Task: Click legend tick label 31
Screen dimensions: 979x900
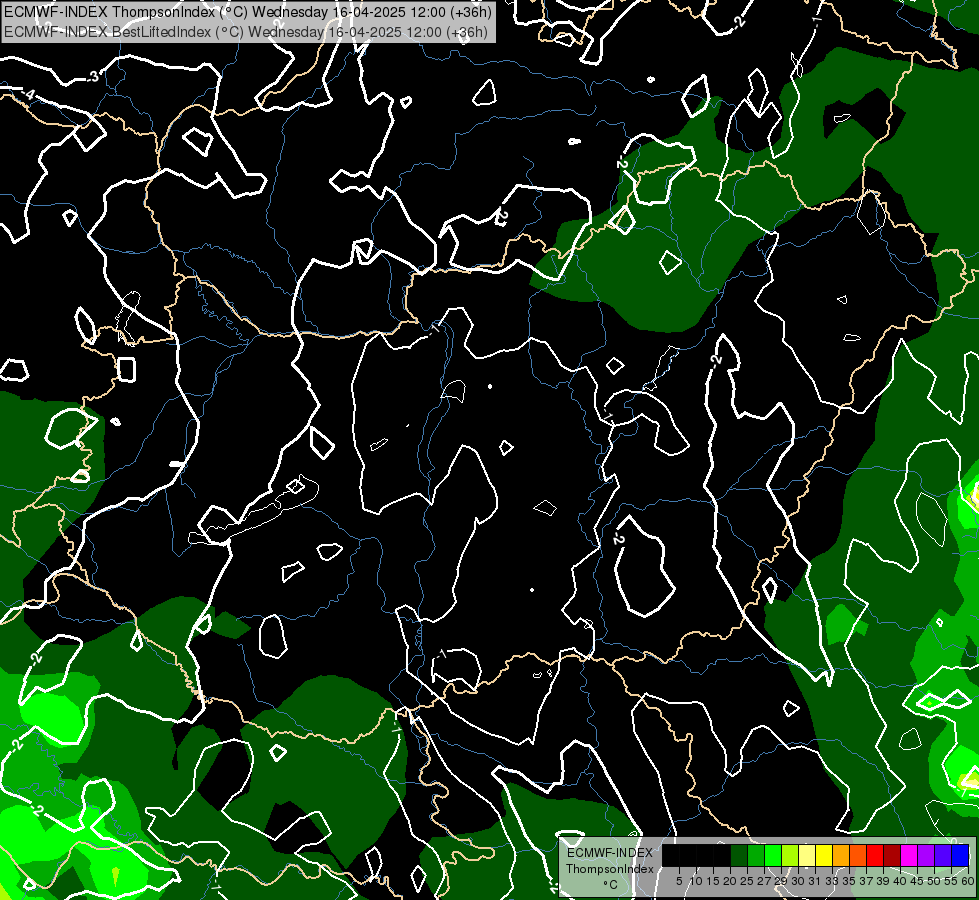Action: (x=815, y=881)
